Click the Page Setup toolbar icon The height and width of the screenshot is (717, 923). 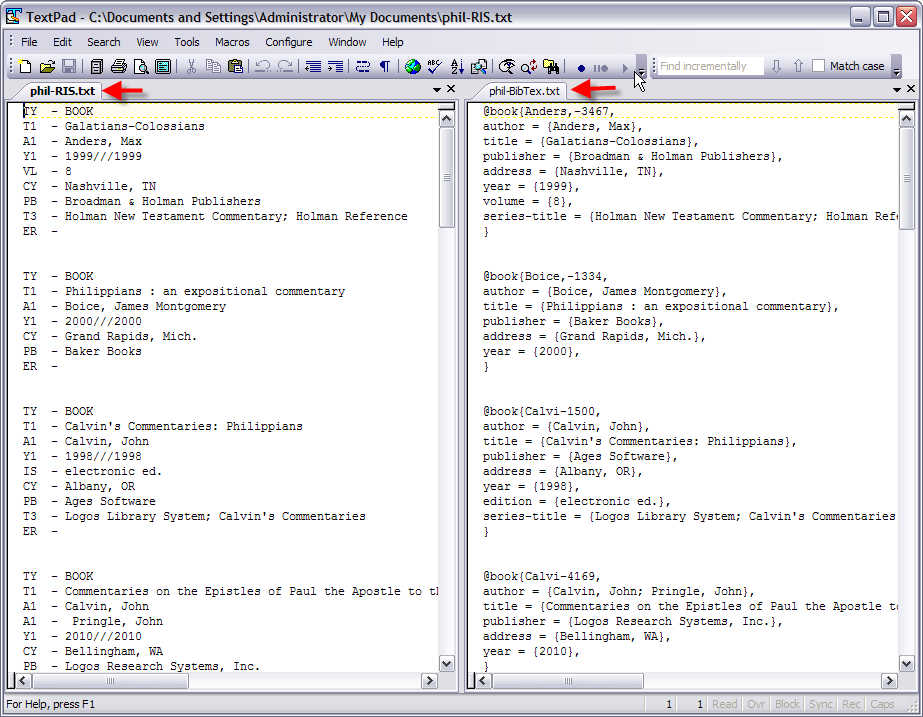[163, 67]
